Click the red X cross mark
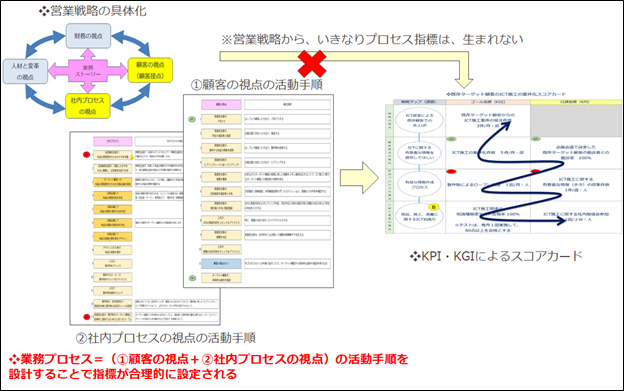The height and width of the screenshot is (391, 624). 312,64
